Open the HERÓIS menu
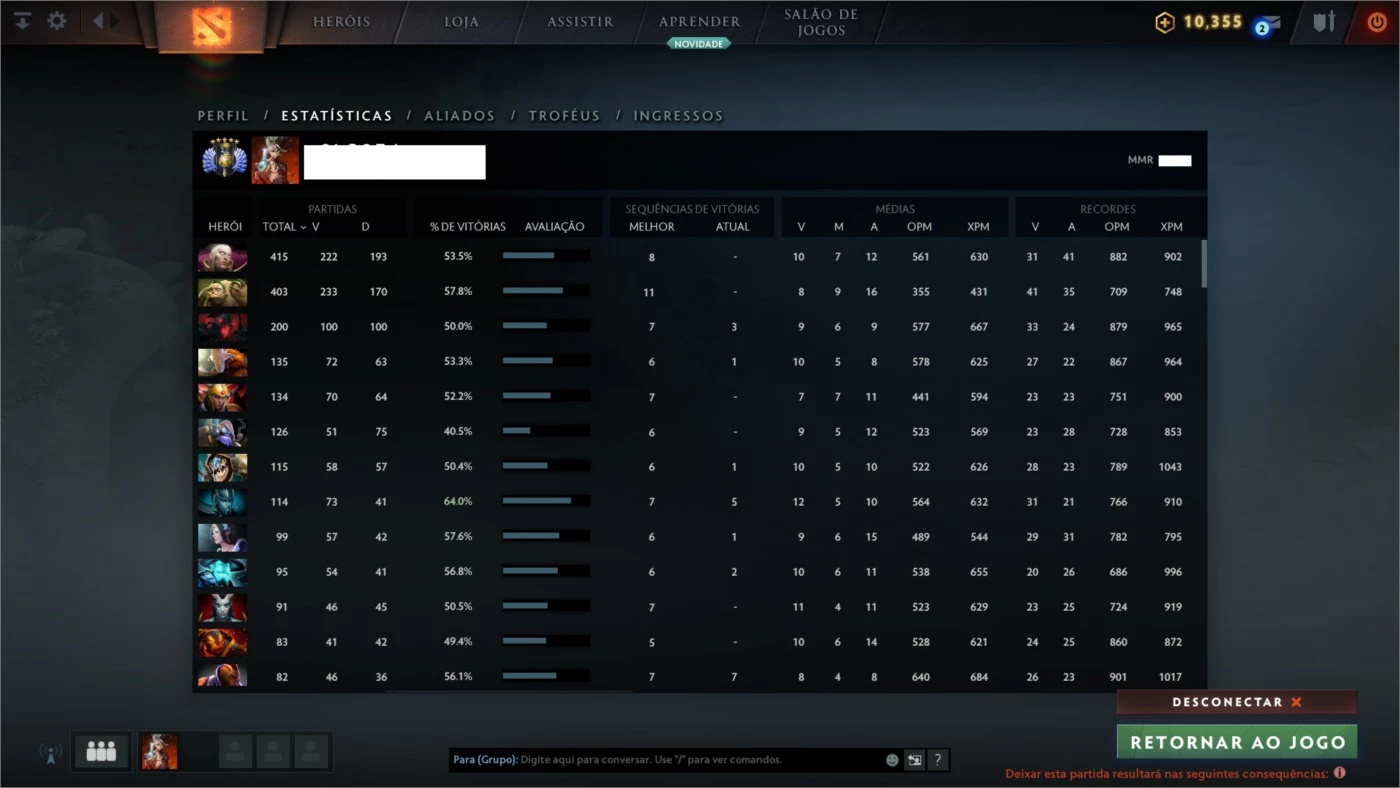 pyautogui.click(x=341, y=21)
